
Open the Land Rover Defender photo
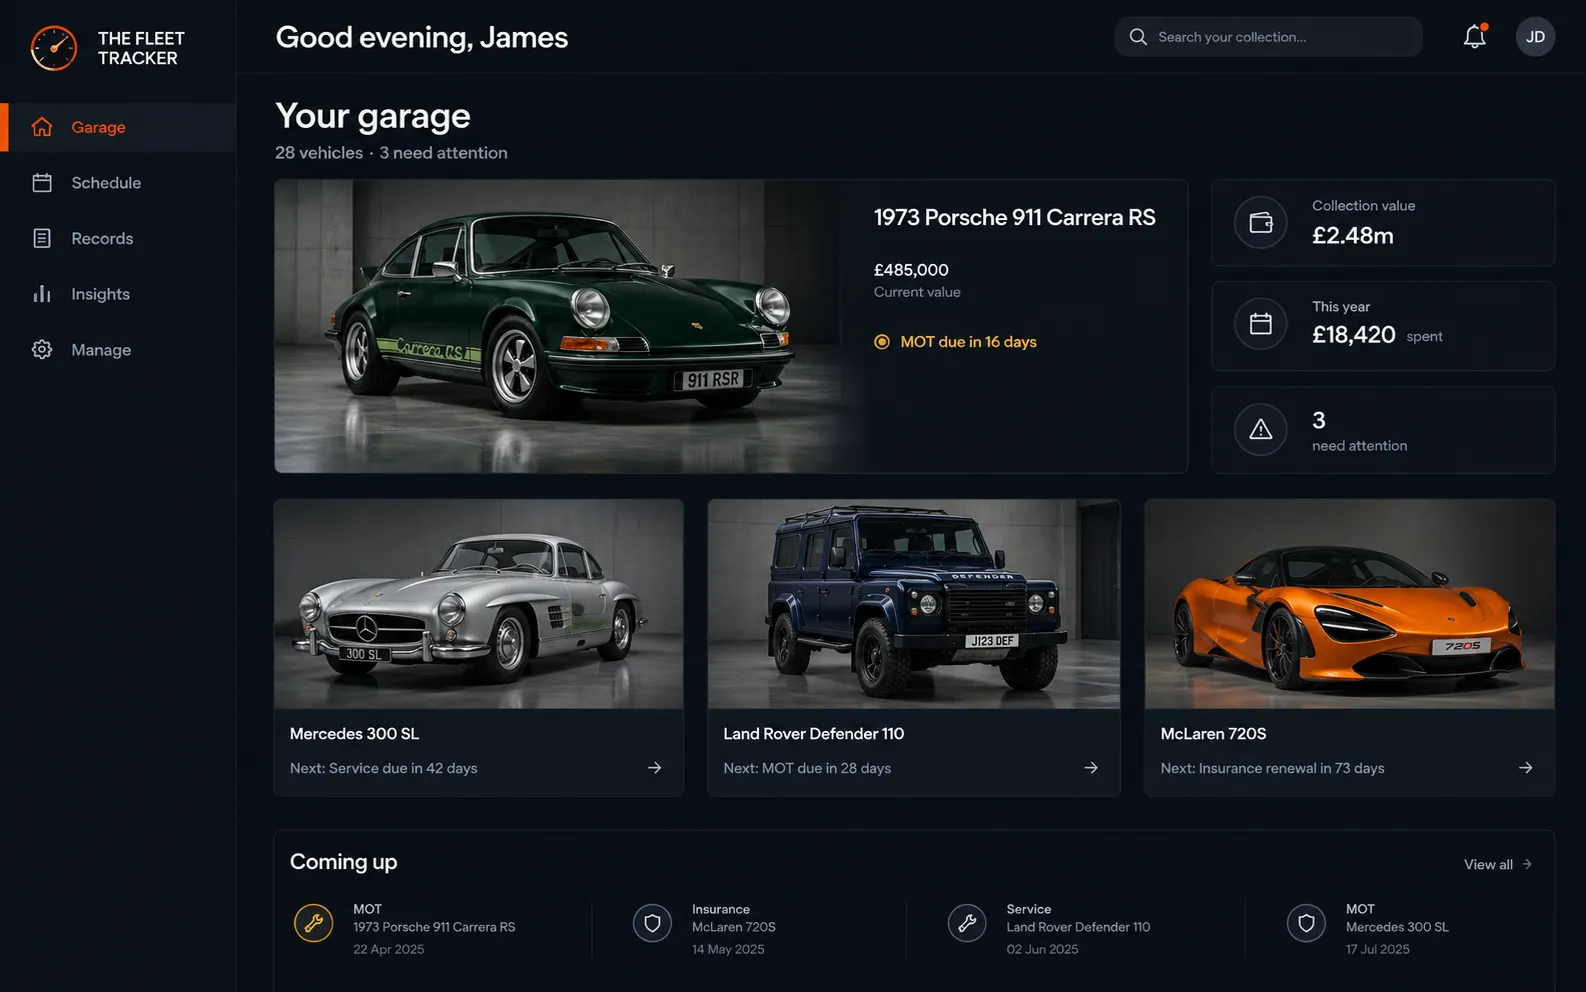tap(914, 604)
